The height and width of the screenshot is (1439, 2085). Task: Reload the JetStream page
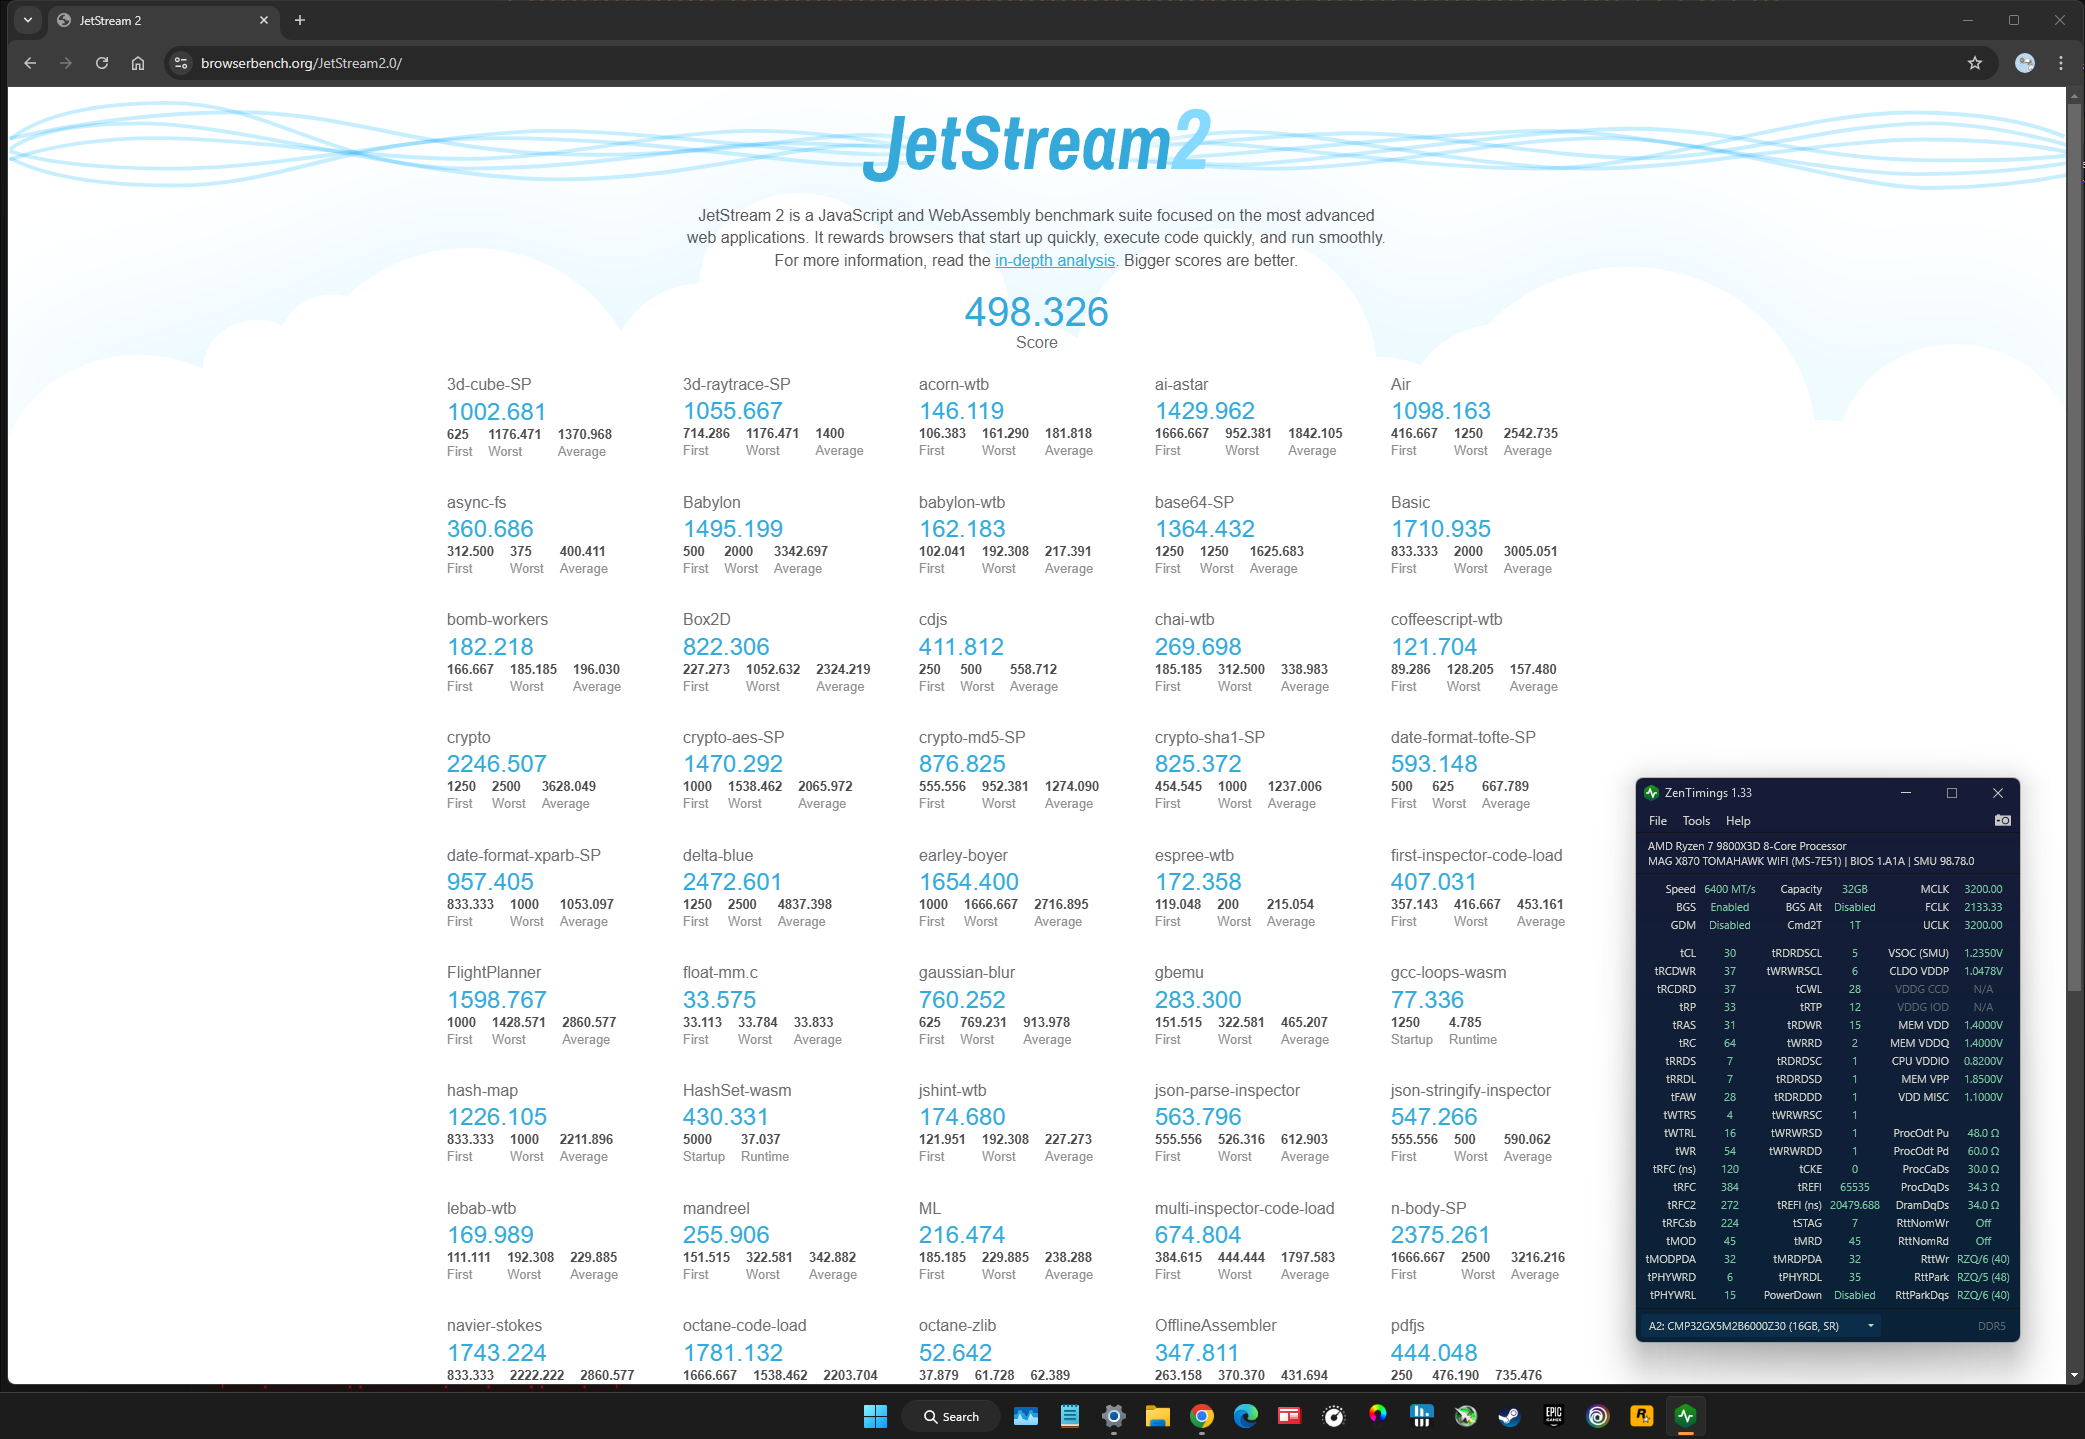click(102, 63)
